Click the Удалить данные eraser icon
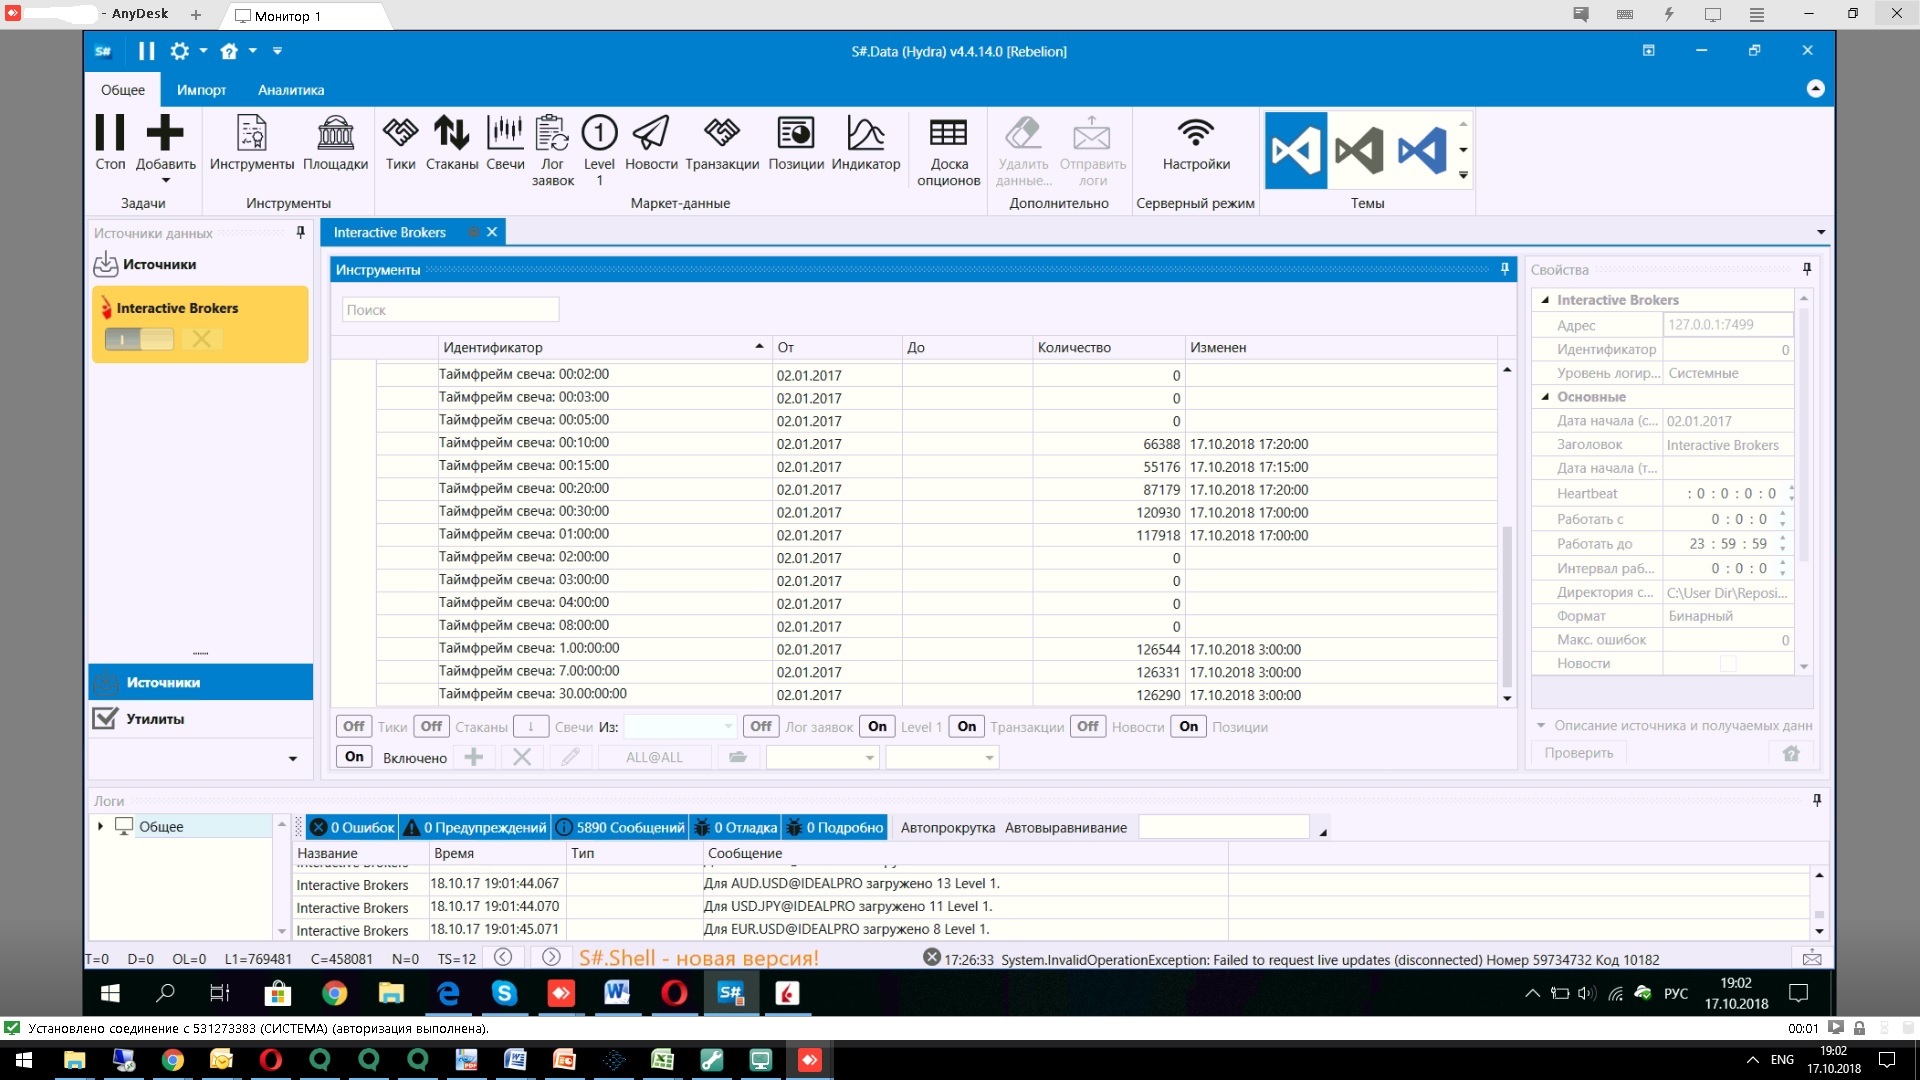The image size is (1920, 1080). 1023,133
